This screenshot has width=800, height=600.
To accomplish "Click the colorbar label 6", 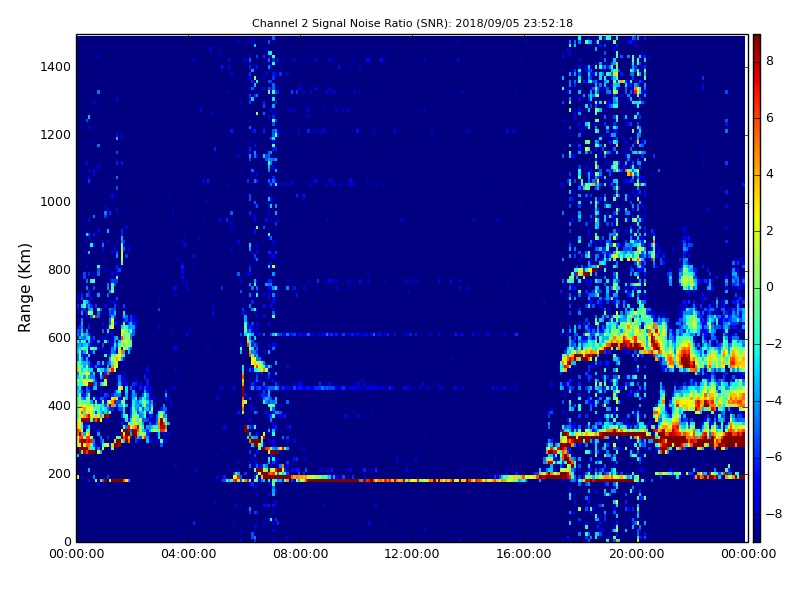I will [x=770, y=118].
